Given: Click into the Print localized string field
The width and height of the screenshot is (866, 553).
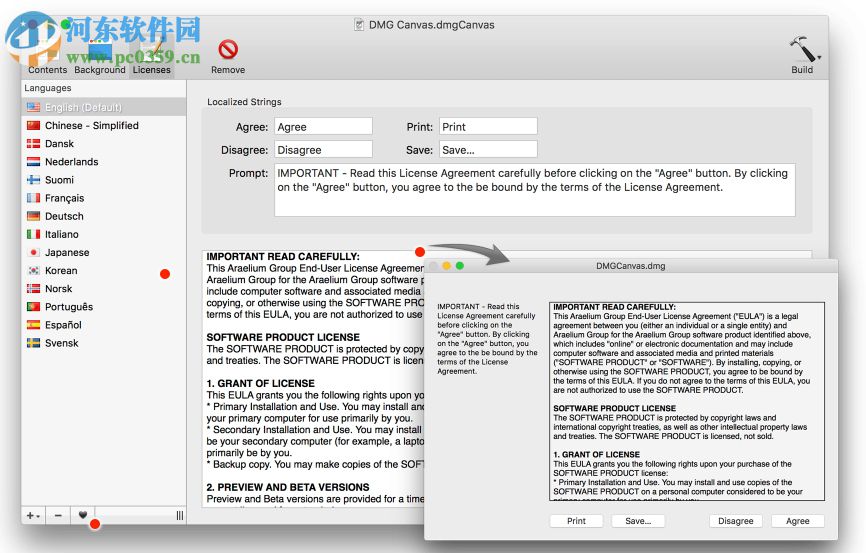Looking at the screenshot, I should [488, 127].
